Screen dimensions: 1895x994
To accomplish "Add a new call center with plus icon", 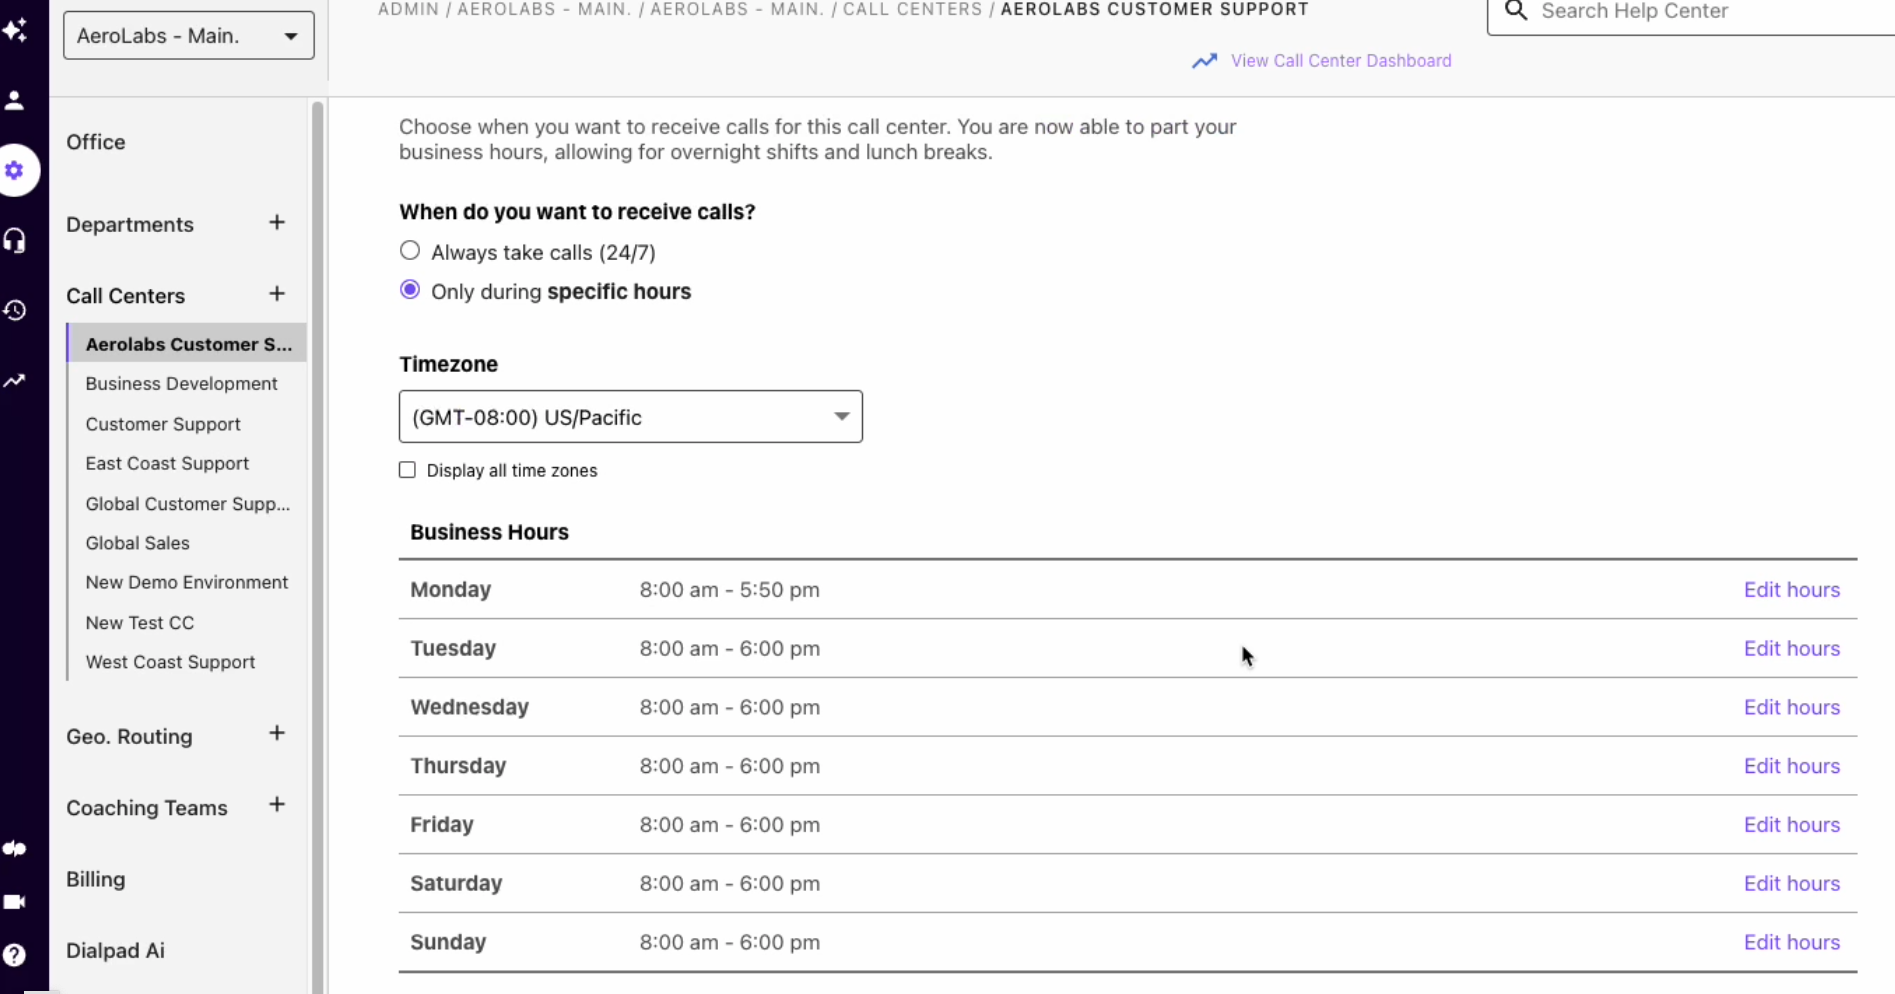I will tap(277, 294).
